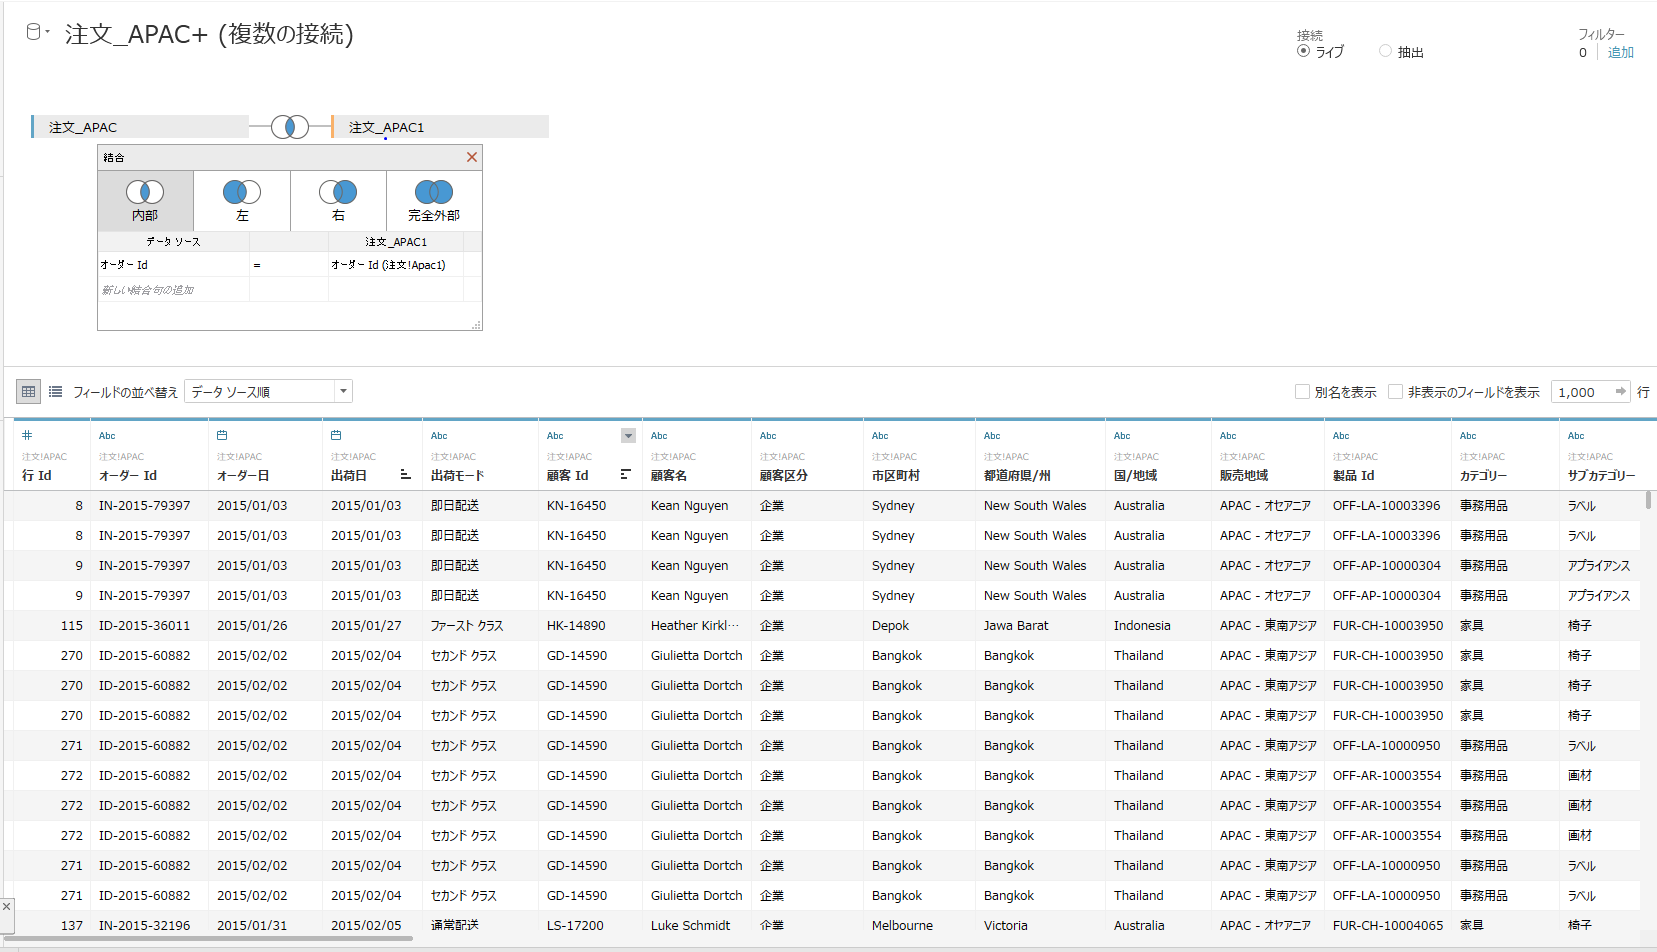The height and width of the screenshot is (952, 1657).
Task: Enable the 別名を表示 checkbox
Action: pos(1302,392)
